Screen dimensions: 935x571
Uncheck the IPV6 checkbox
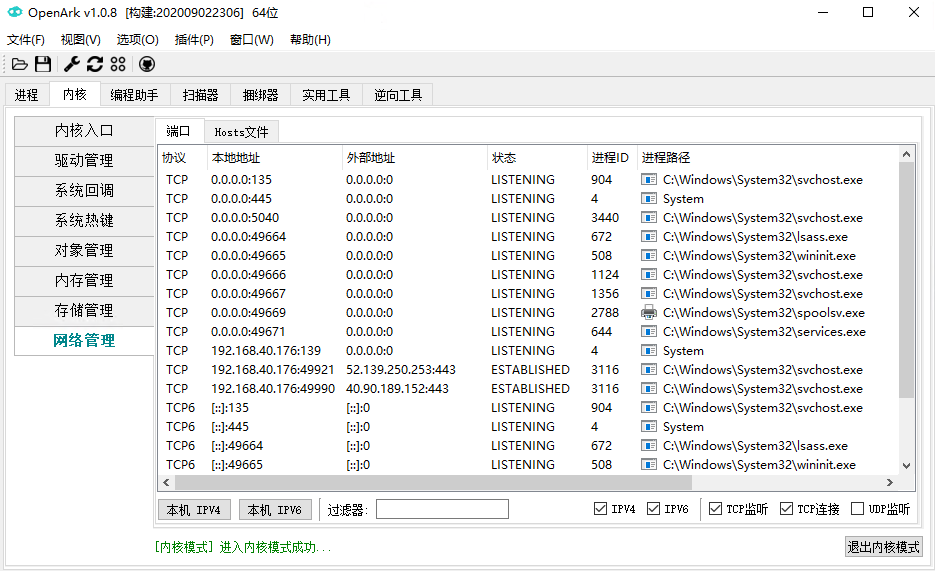pyautogui.click(x=654, y=508)
